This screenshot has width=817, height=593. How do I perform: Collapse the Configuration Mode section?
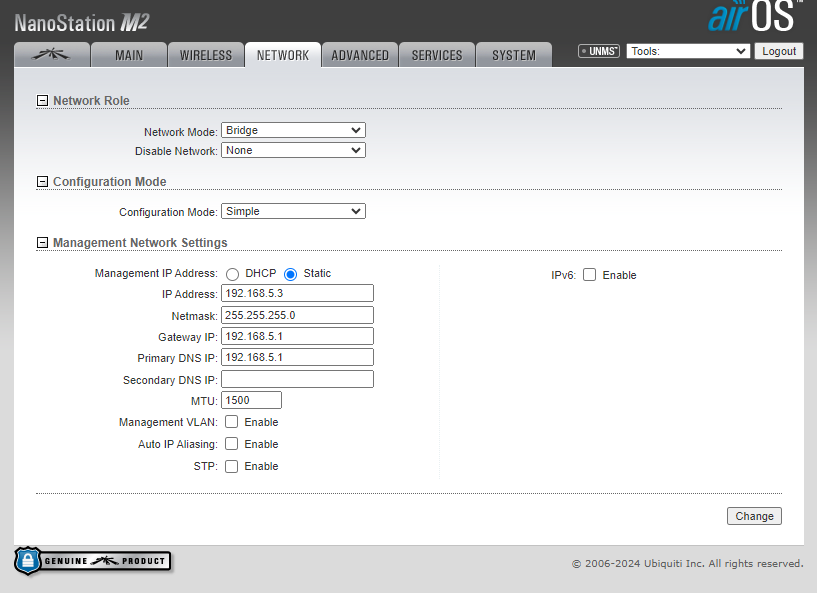coord(42,182)
